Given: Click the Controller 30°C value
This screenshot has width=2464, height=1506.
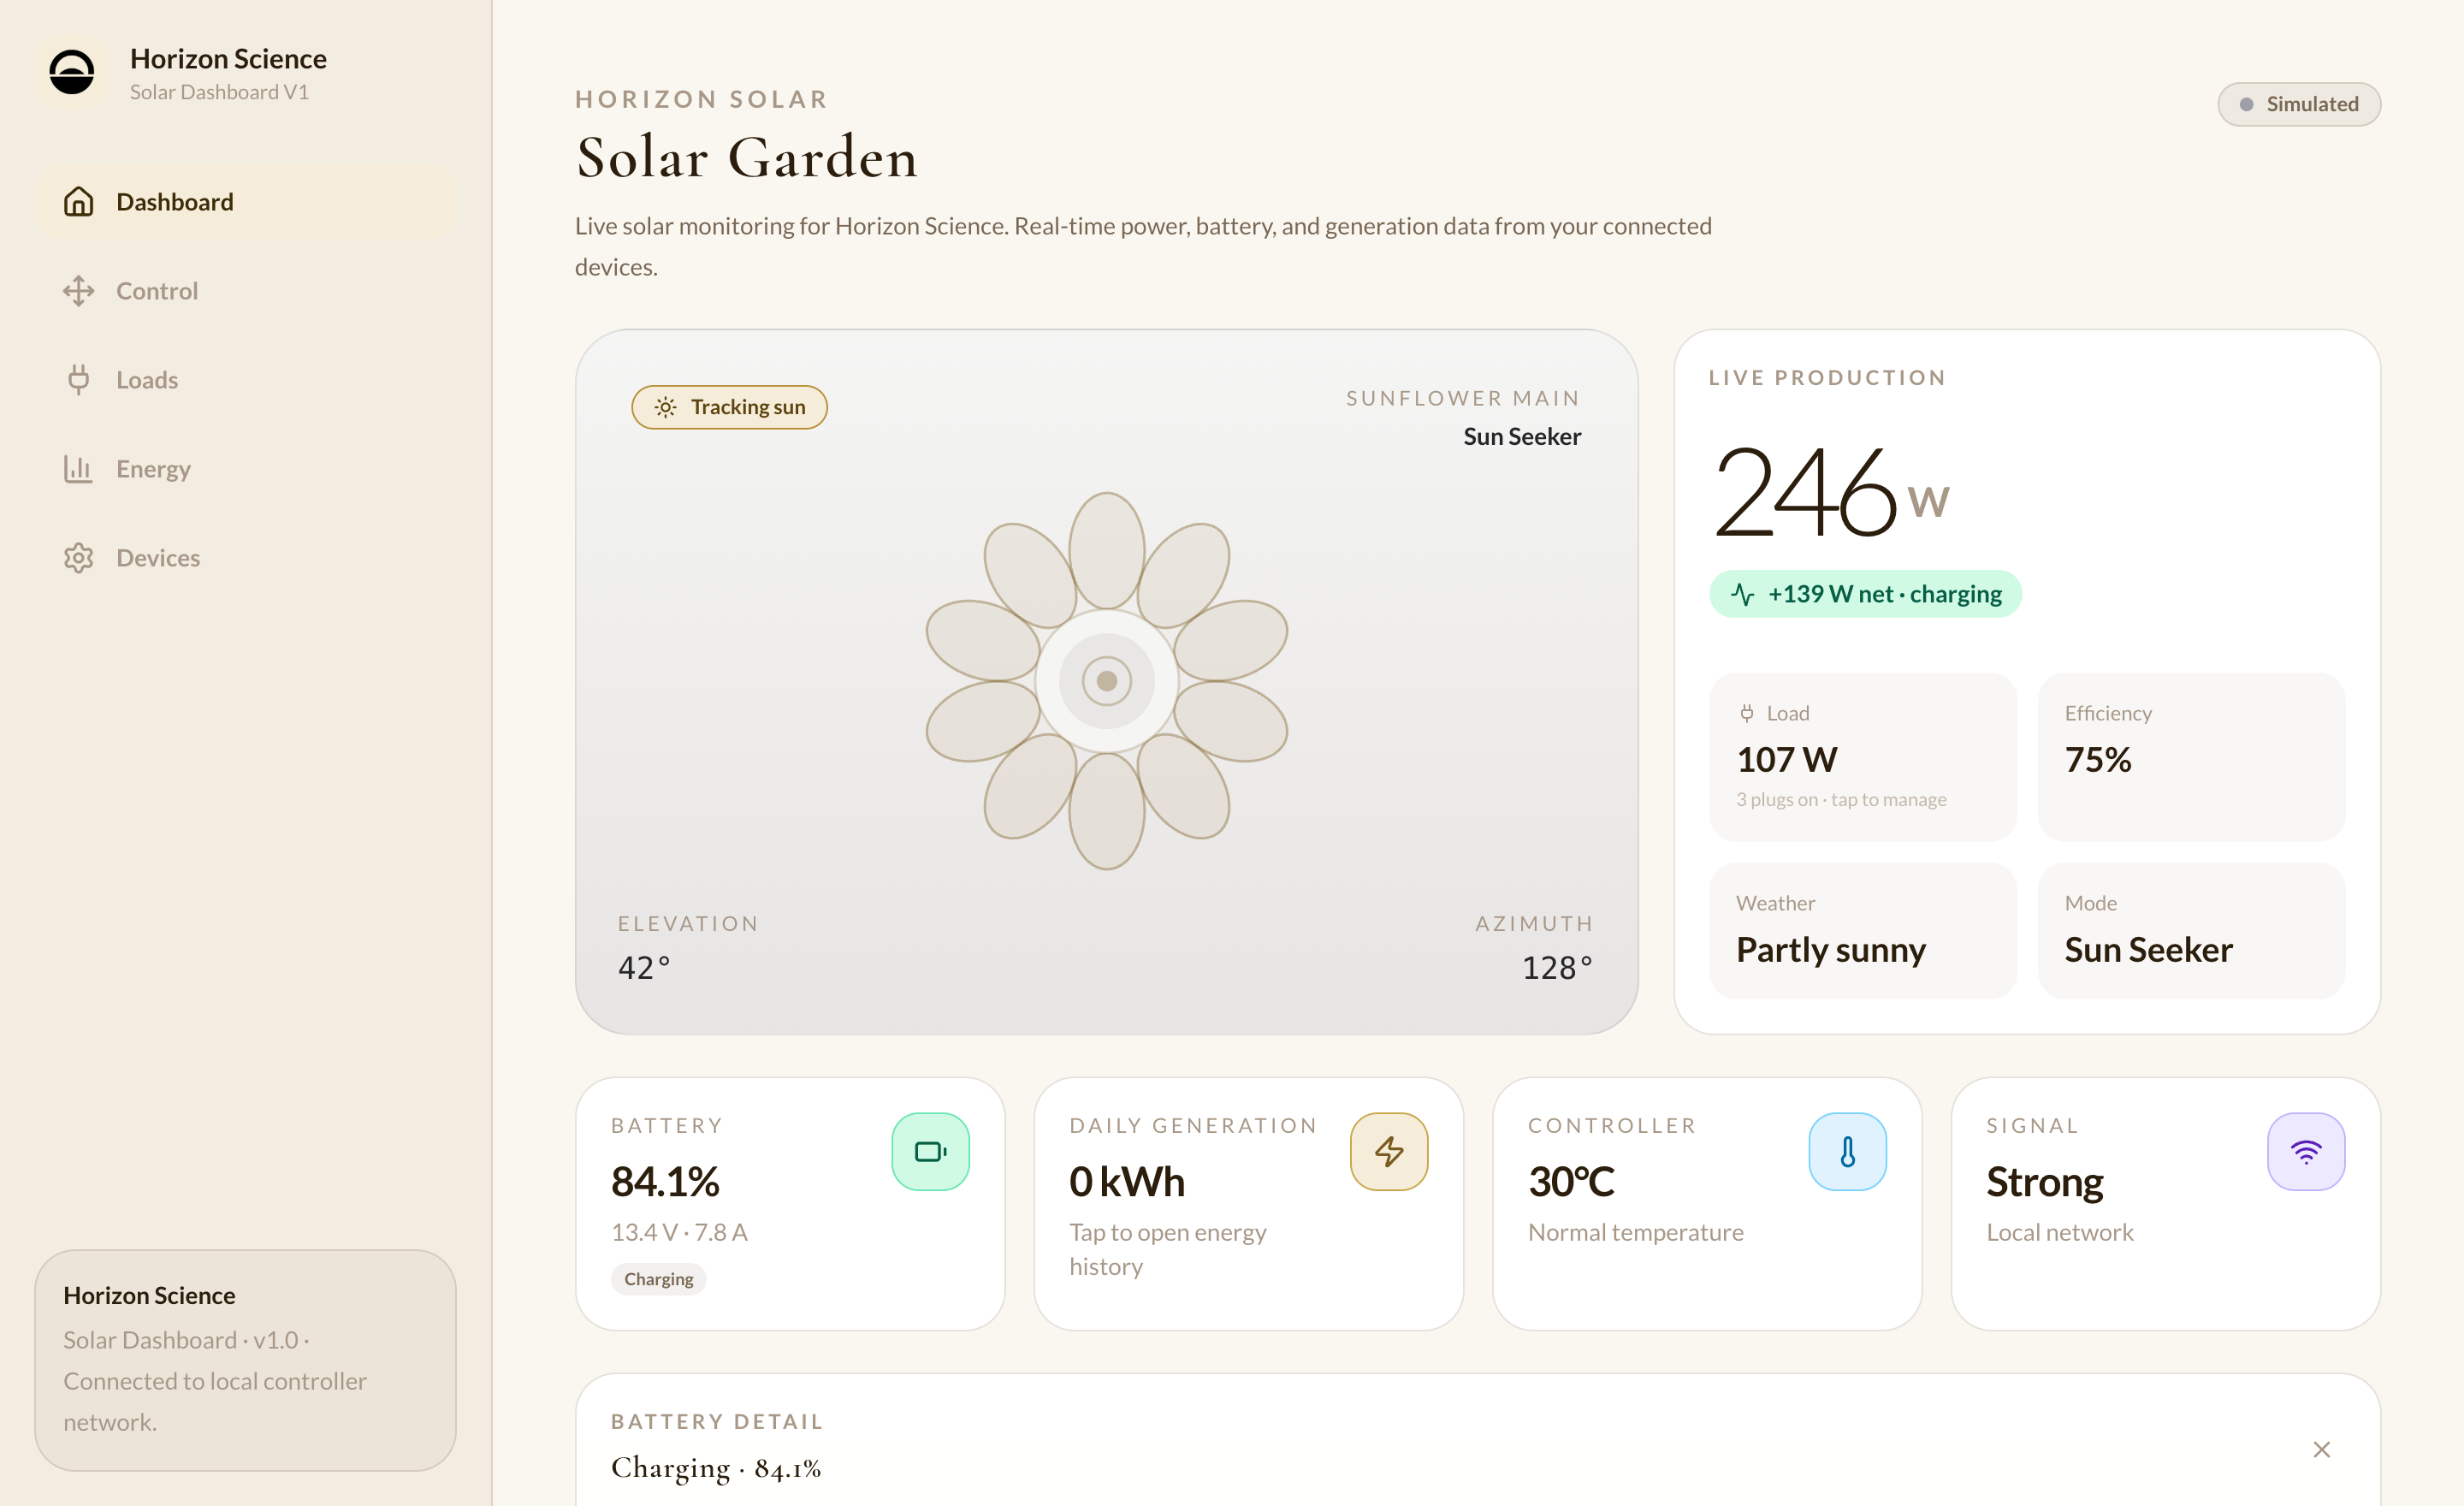Looking at the screenshot, I should point(1571,1182).
